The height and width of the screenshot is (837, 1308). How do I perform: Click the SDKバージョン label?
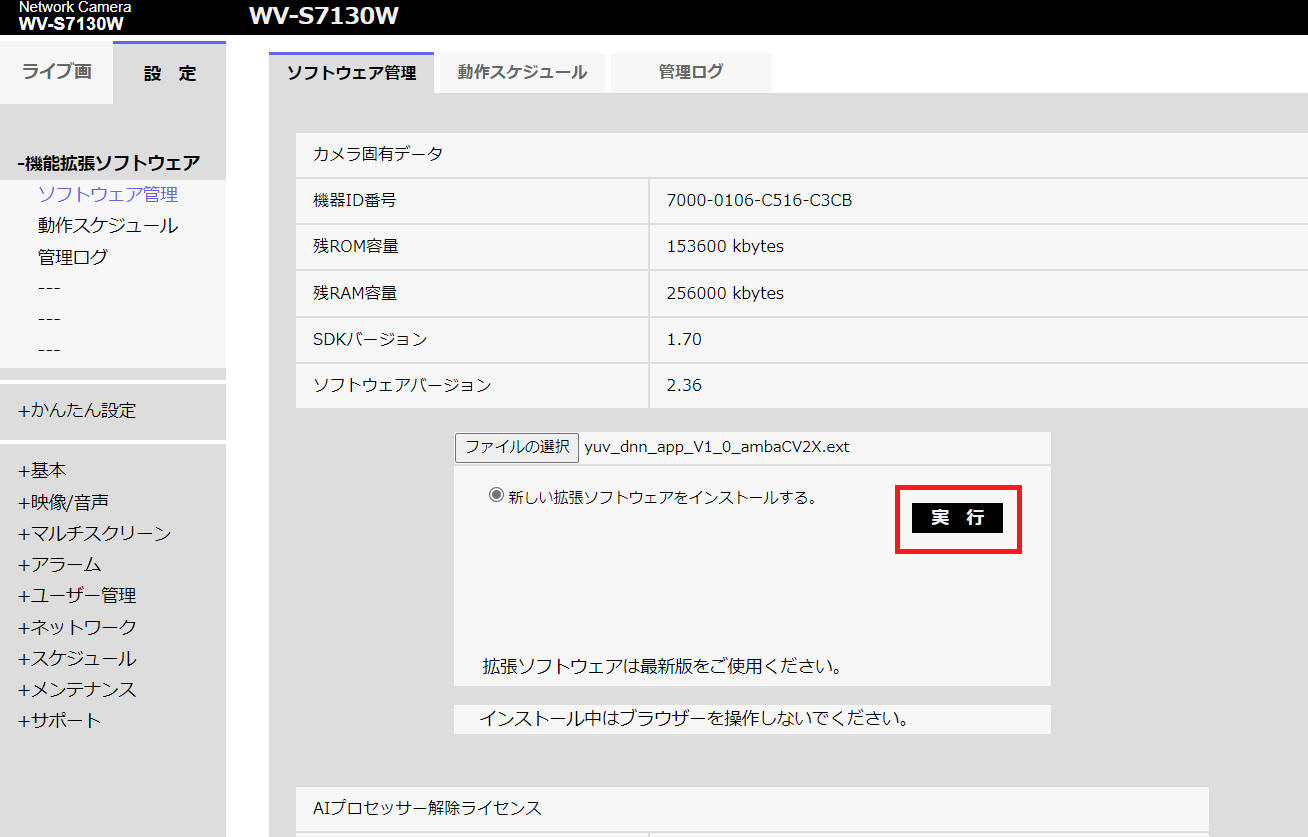(370, 339)
